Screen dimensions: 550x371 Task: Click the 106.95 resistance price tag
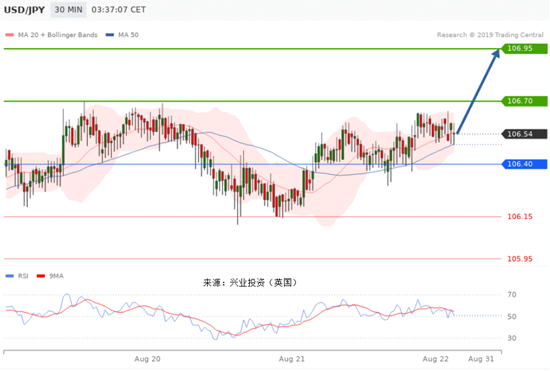524,48
